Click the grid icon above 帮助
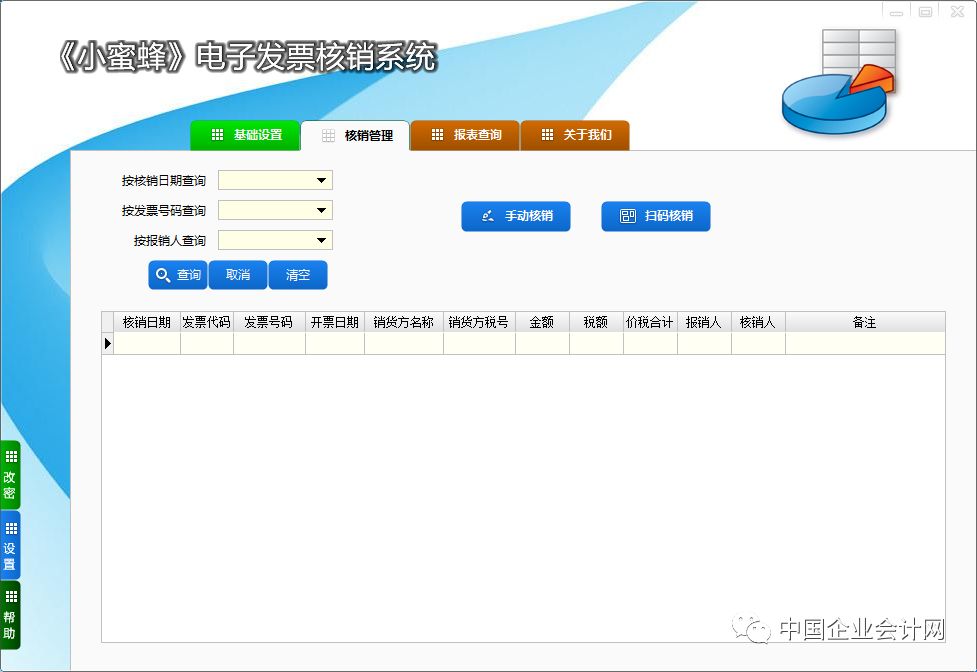The height and width of the screenshot is (672, 977). click(11, 597)
